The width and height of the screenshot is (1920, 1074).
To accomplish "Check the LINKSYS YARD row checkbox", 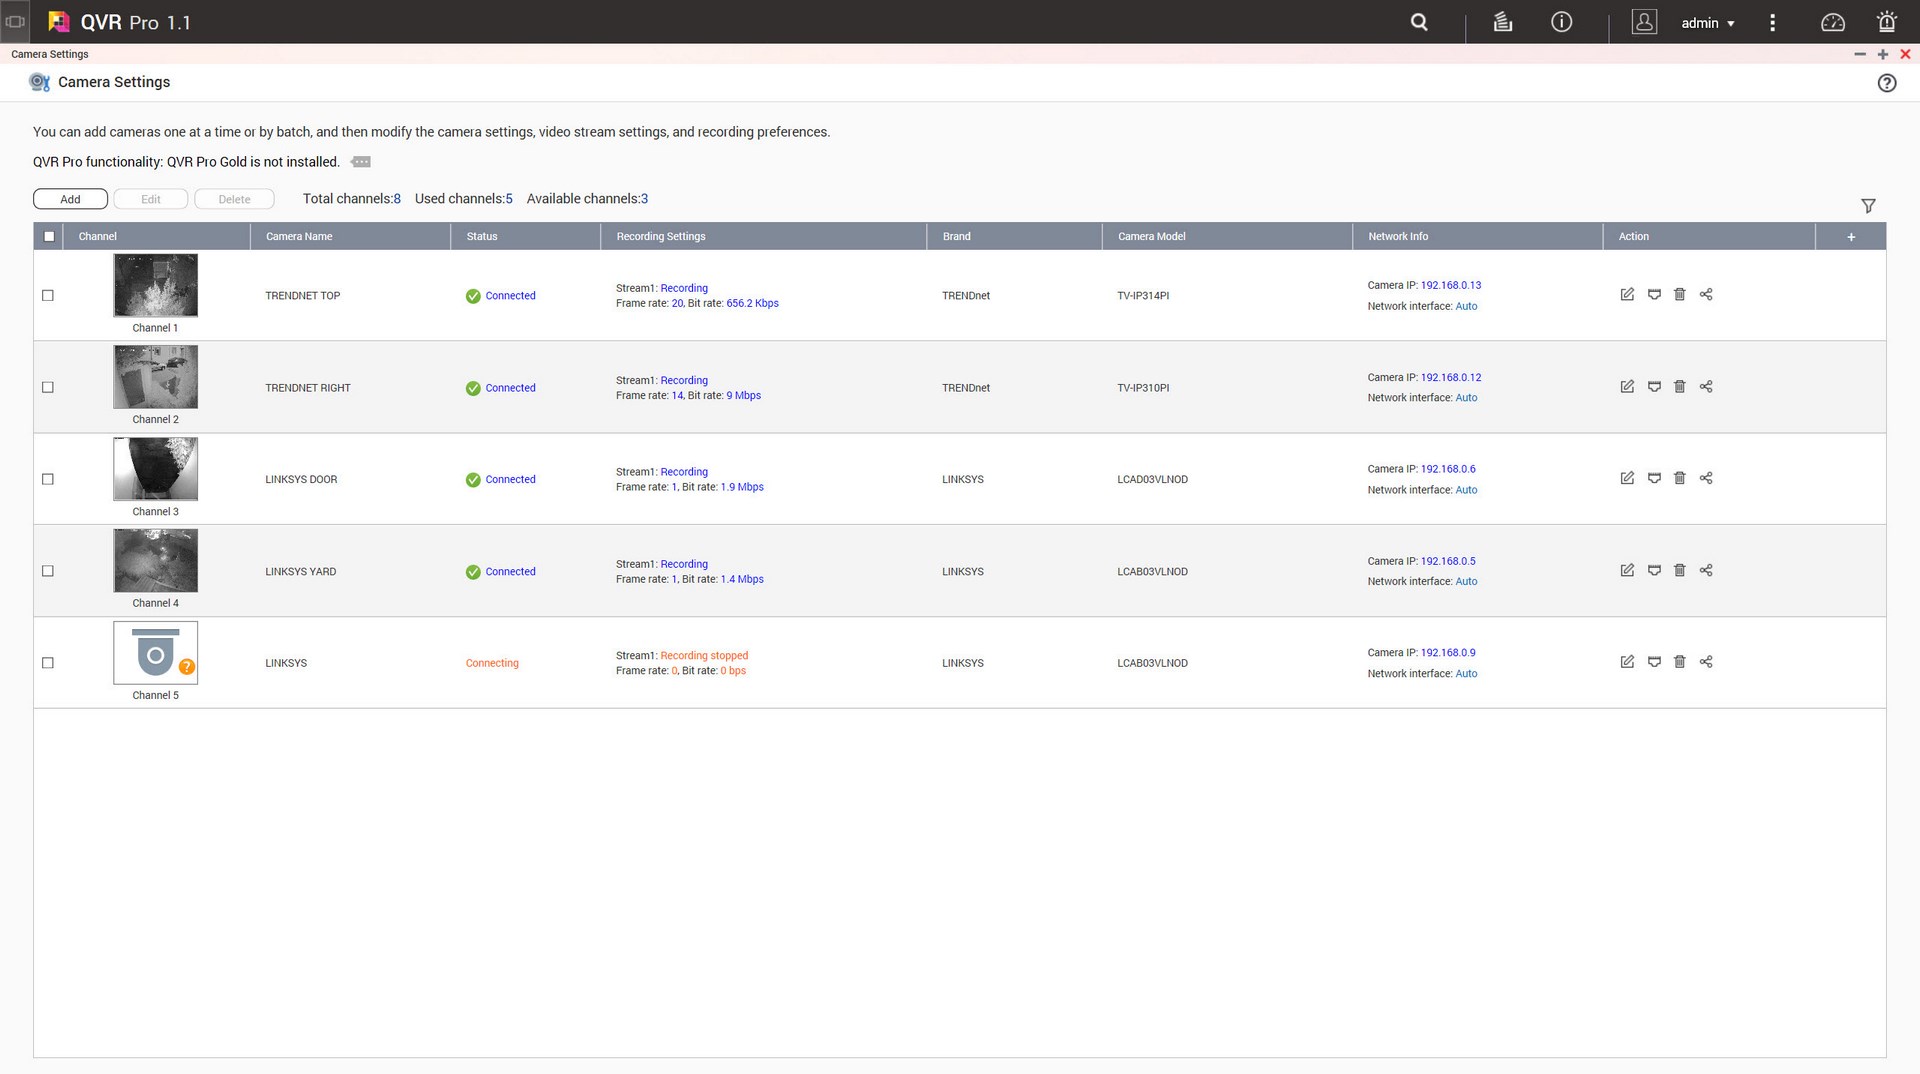I will pyautogui.click(x=48, y=571).
